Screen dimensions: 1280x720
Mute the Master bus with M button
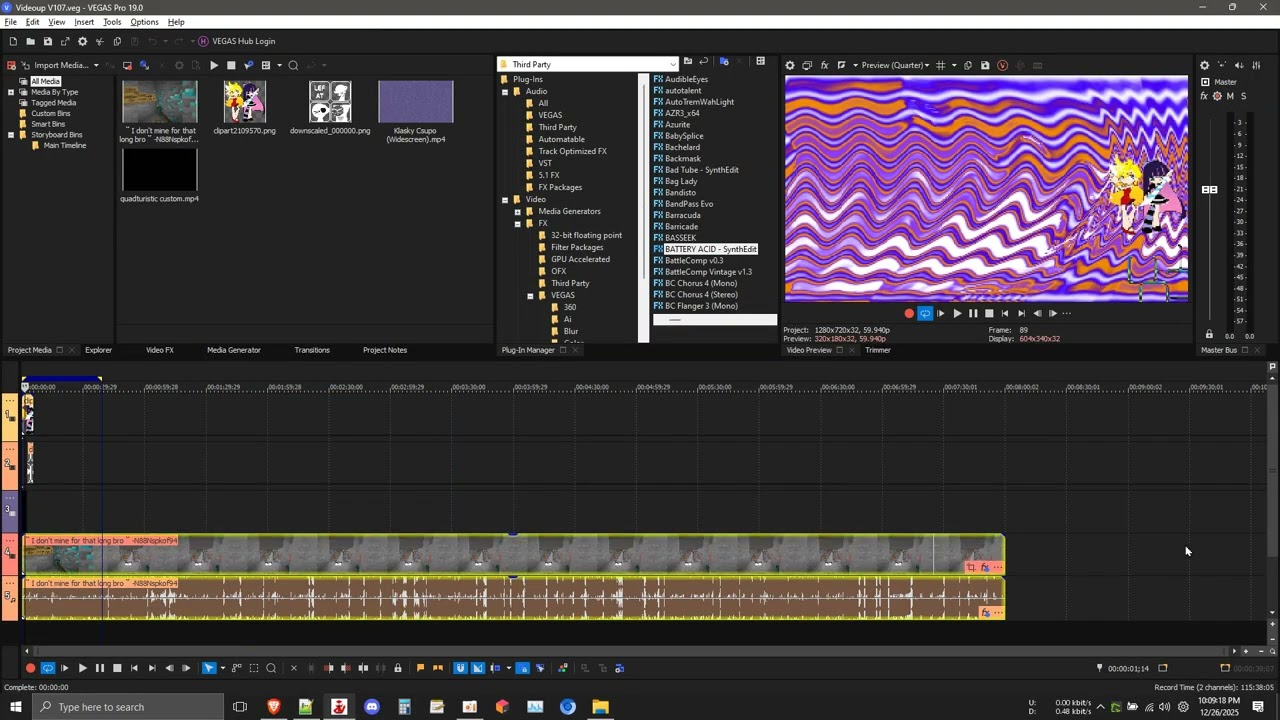click(x=1230, y=96)
